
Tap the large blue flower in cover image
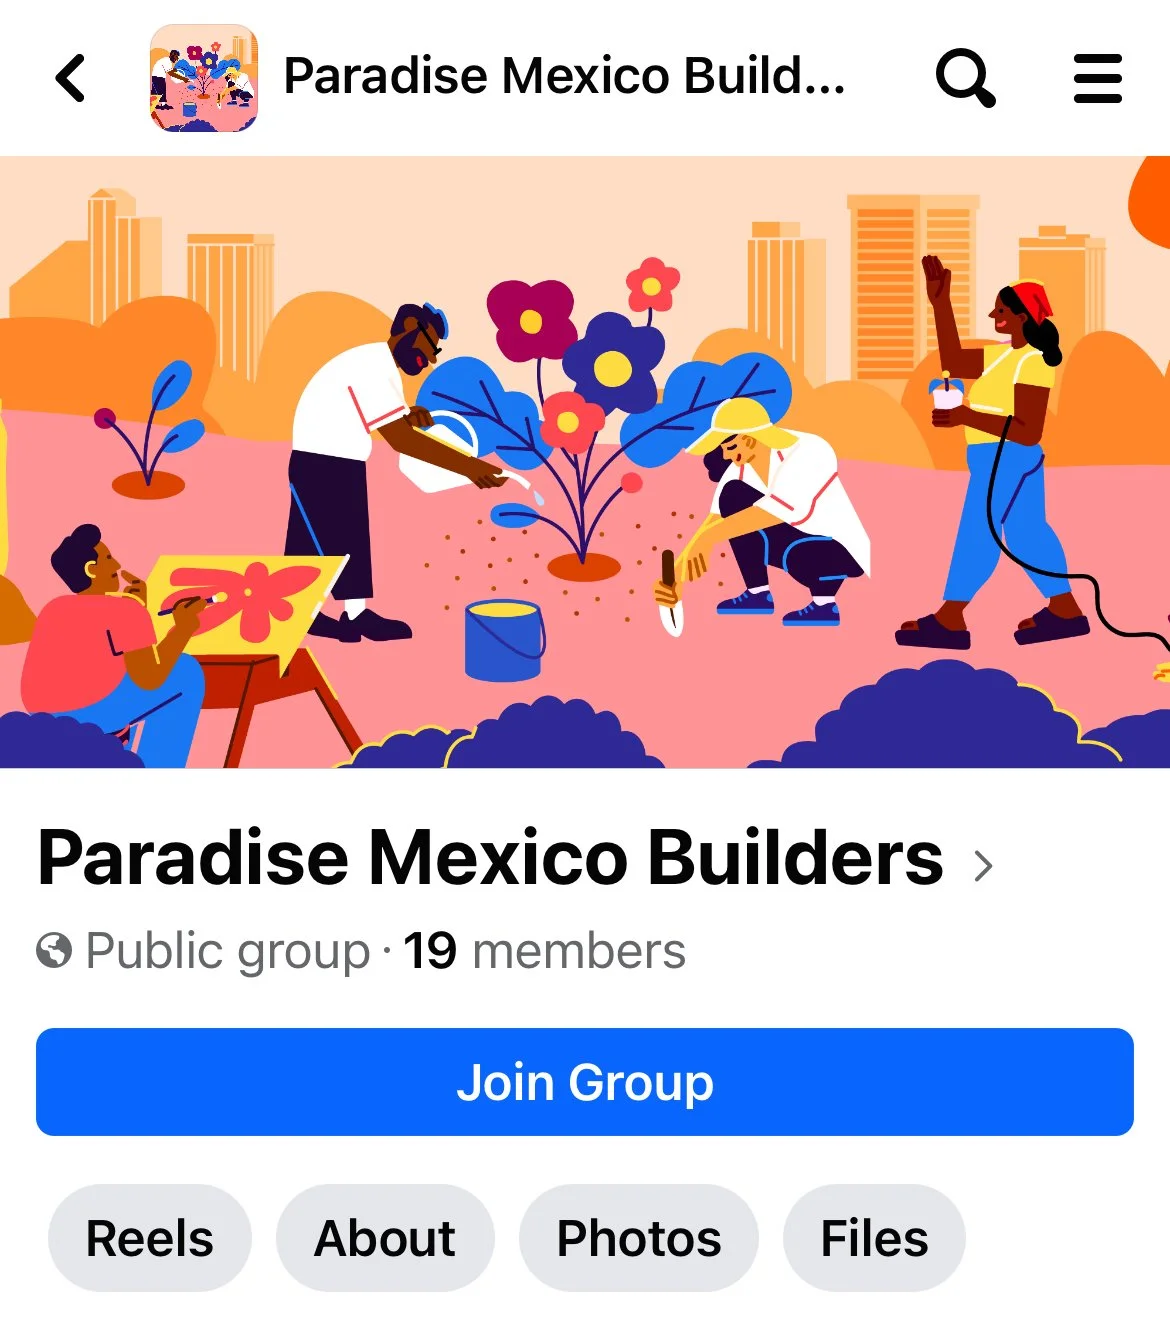pyautogui.click(x=612, y=363)
